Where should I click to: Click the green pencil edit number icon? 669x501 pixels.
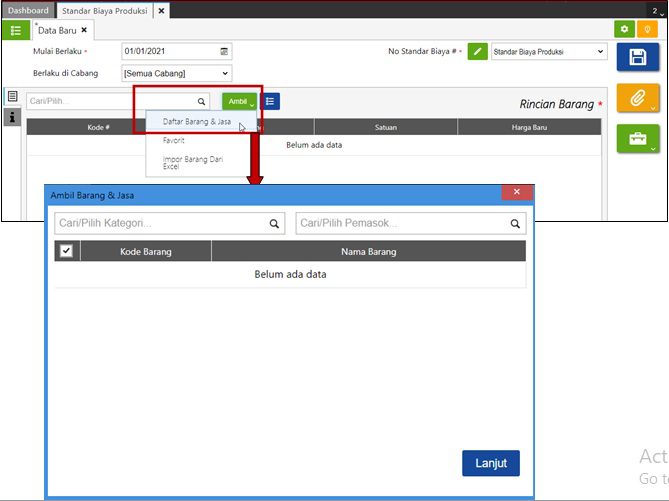477,51
